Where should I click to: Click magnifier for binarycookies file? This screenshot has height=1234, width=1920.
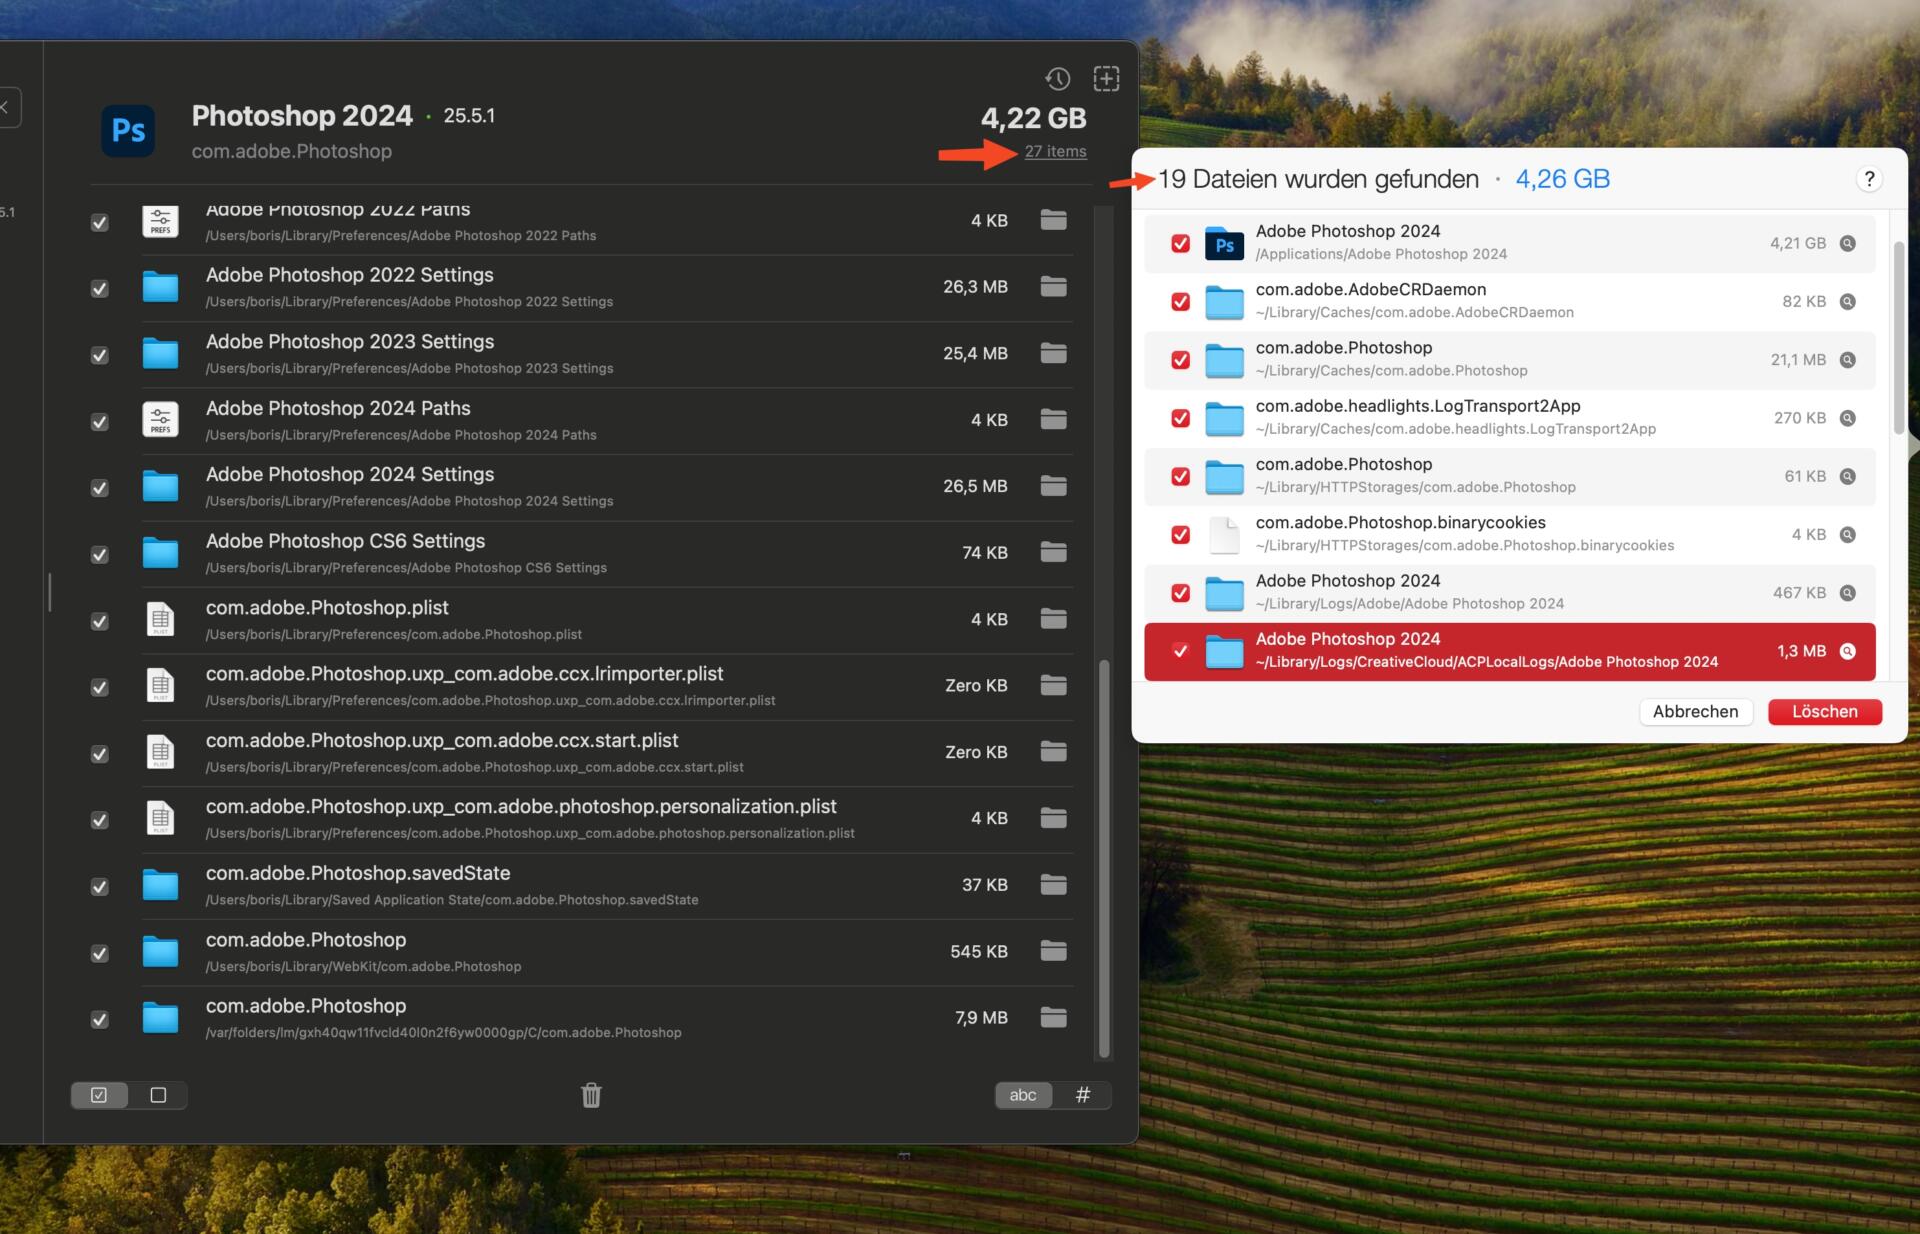pos(1848,534)
